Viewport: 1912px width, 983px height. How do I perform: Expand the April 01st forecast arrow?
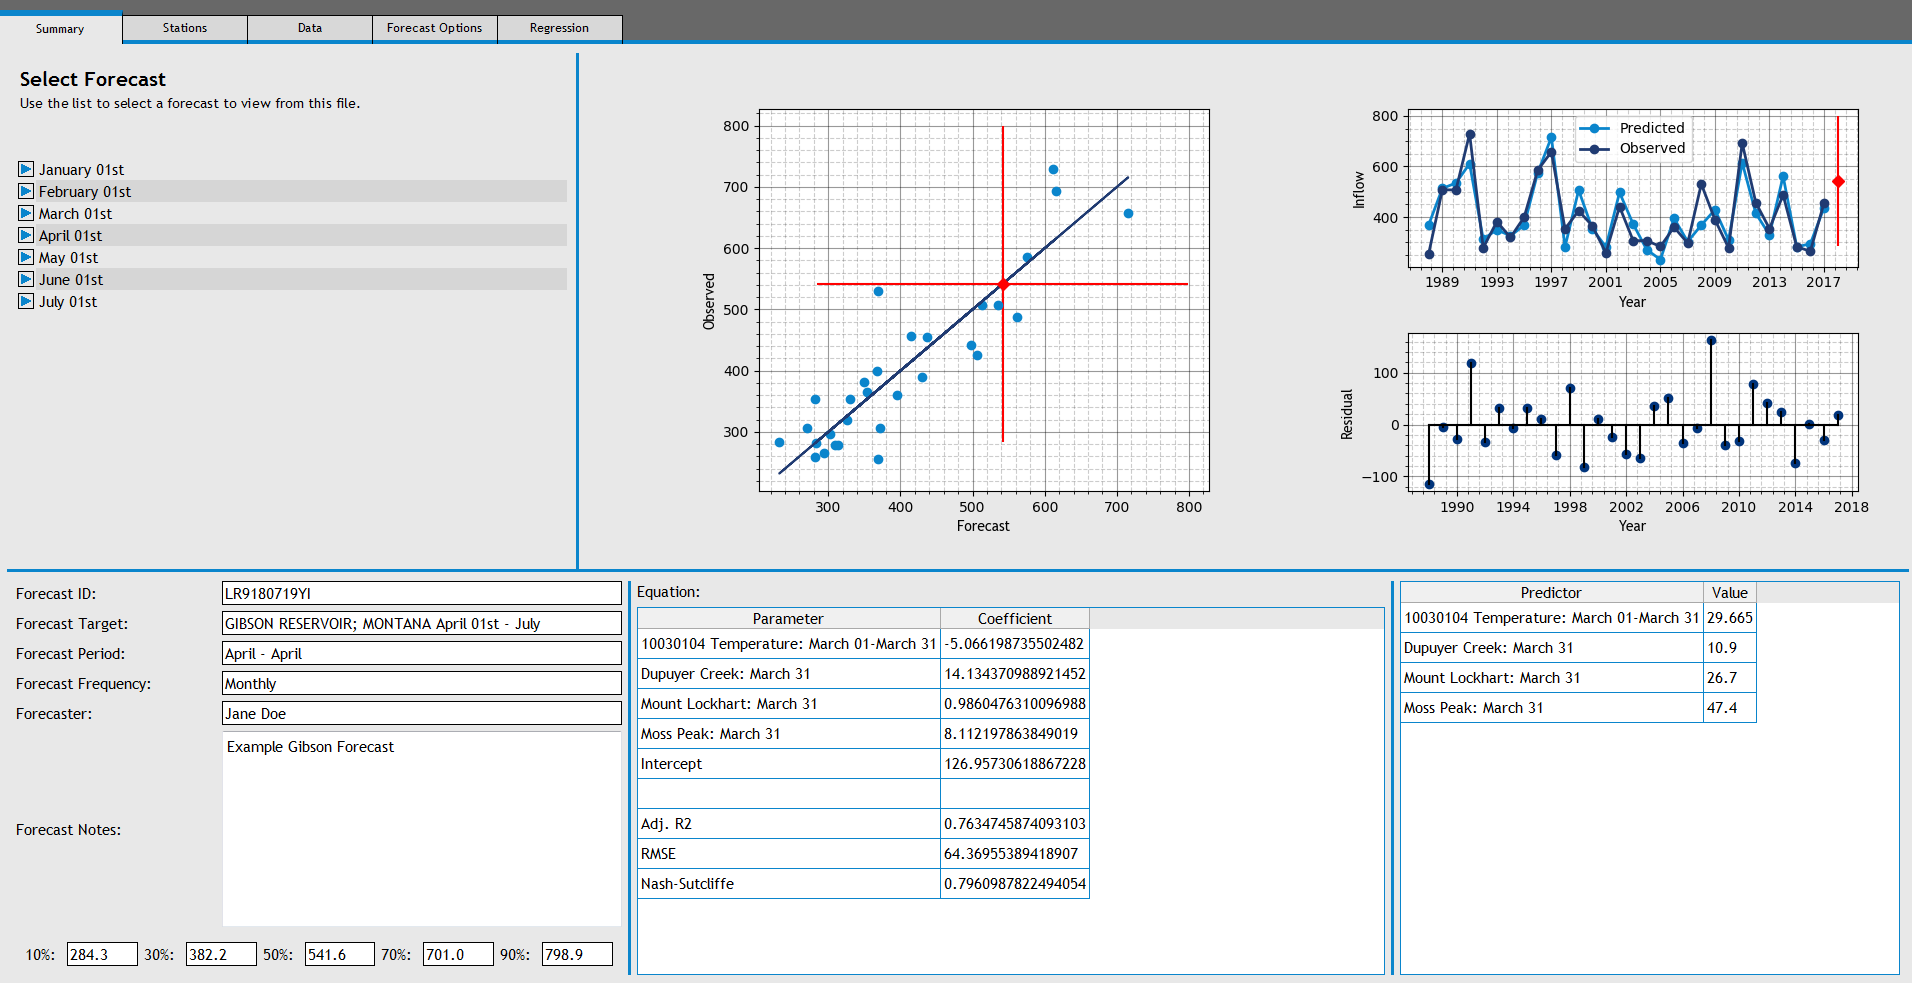(26, 235)
